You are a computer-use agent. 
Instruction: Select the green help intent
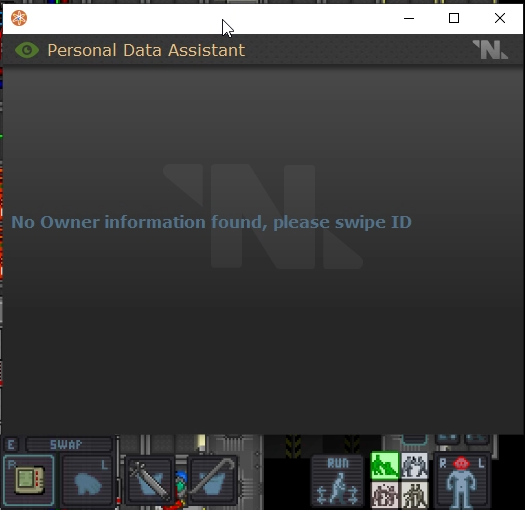click(385, 465)
